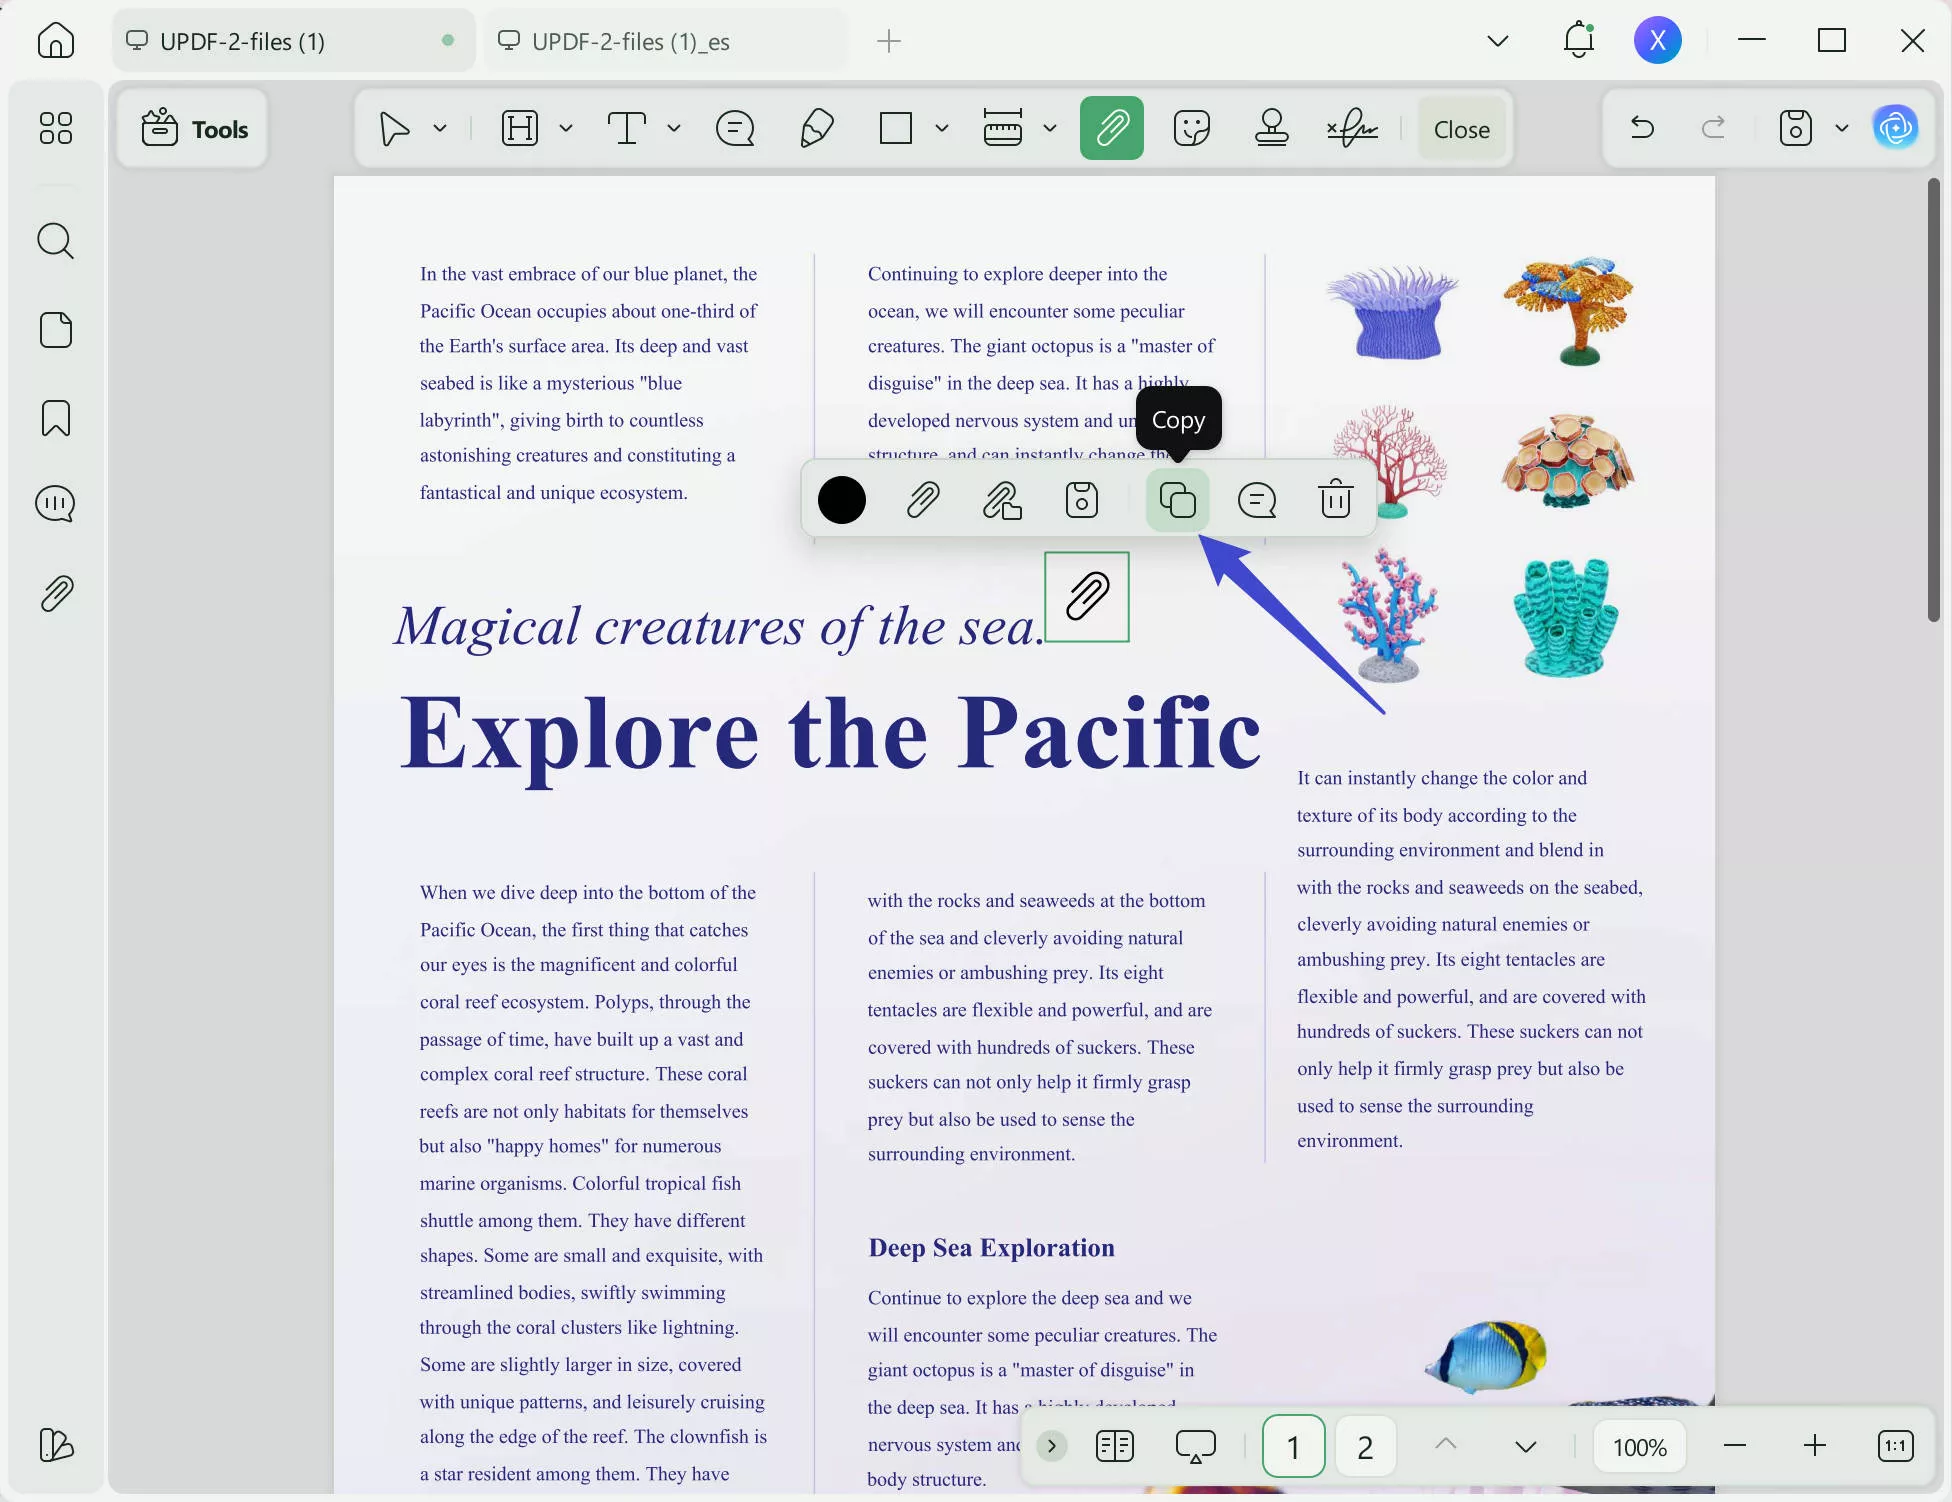Toggle the active Attachment tool off

[1111, 128]
